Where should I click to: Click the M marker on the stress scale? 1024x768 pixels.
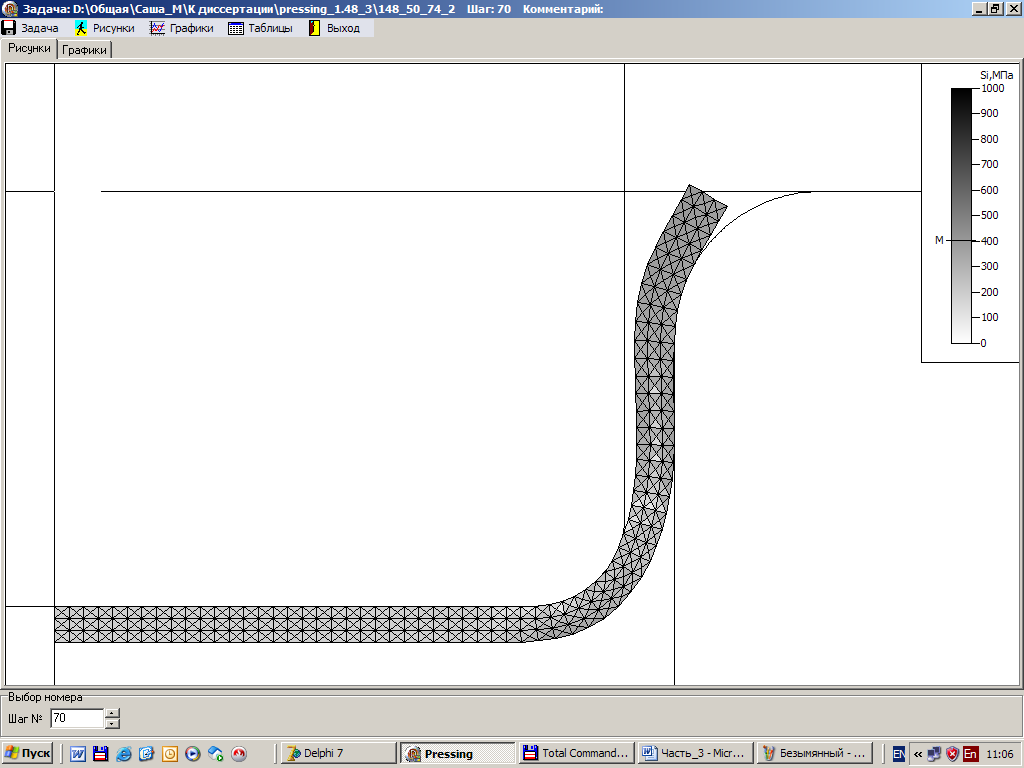click(939, 241)
